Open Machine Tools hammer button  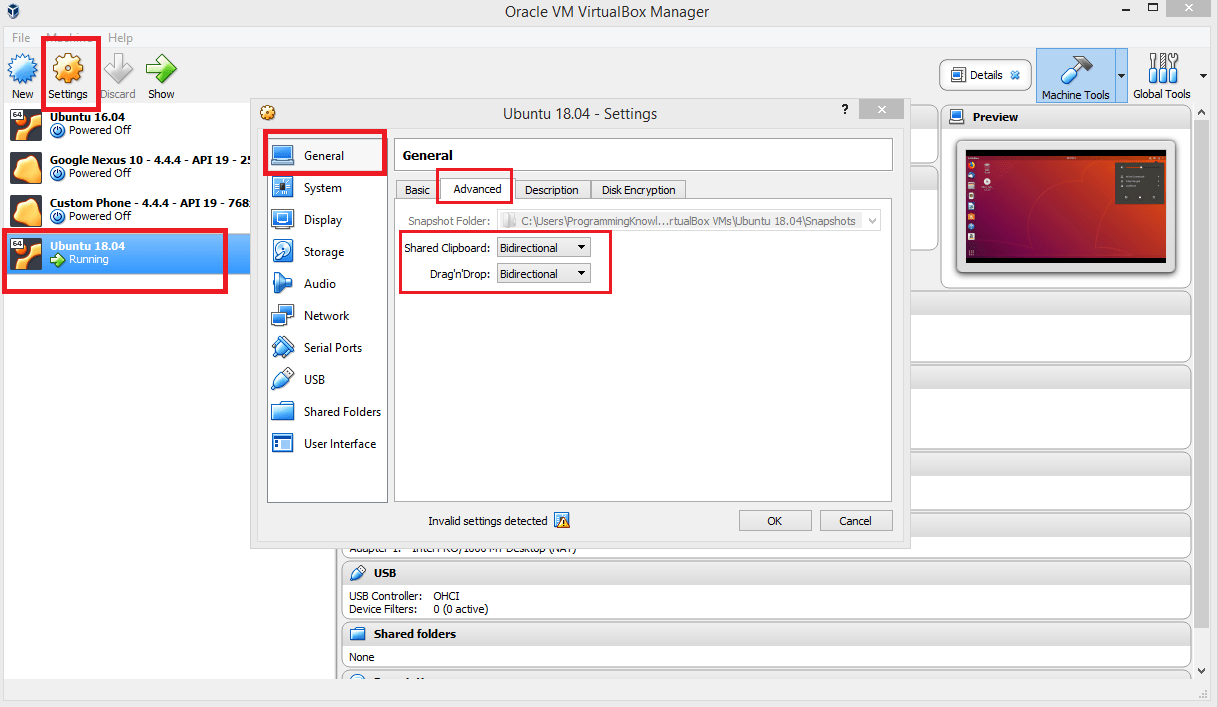click(1075, 76)
